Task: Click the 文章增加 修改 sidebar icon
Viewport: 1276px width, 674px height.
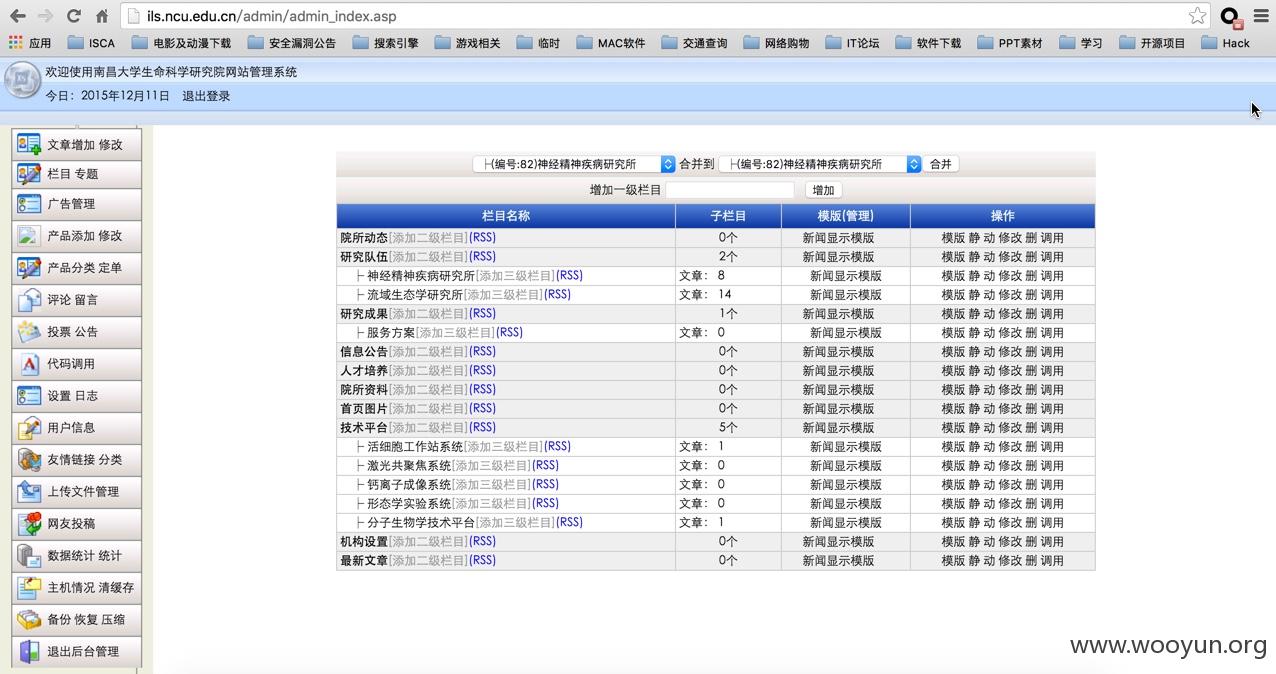Action: (x=29, y=145)
